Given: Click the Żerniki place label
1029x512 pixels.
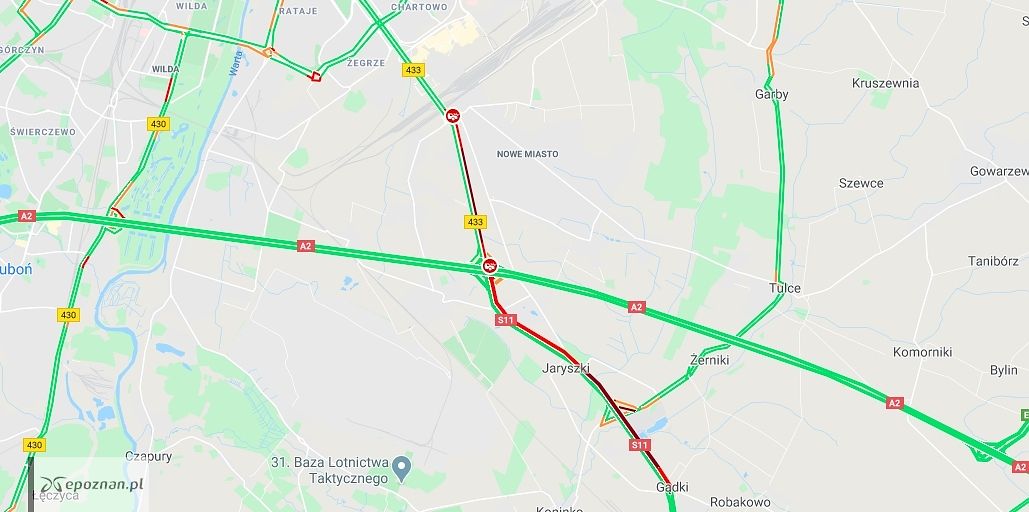Looking at the screenshot, I should (x=709, y=360).
